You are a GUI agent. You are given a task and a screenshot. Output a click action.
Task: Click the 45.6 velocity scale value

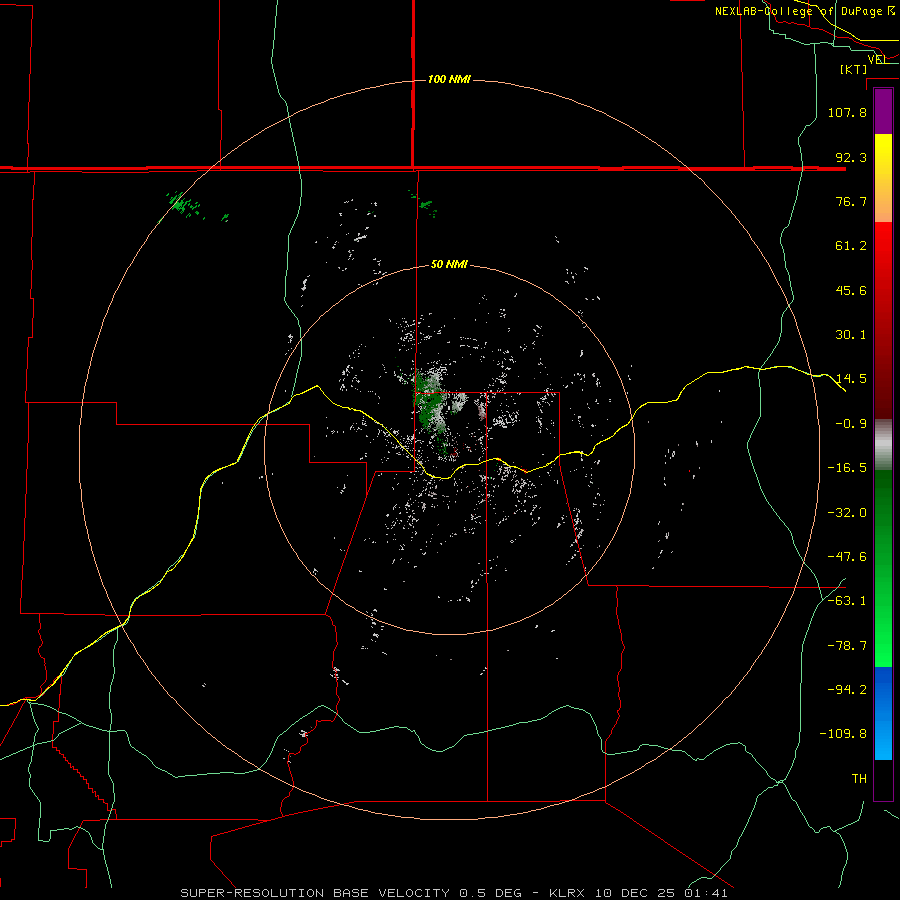tap(851, 290)
